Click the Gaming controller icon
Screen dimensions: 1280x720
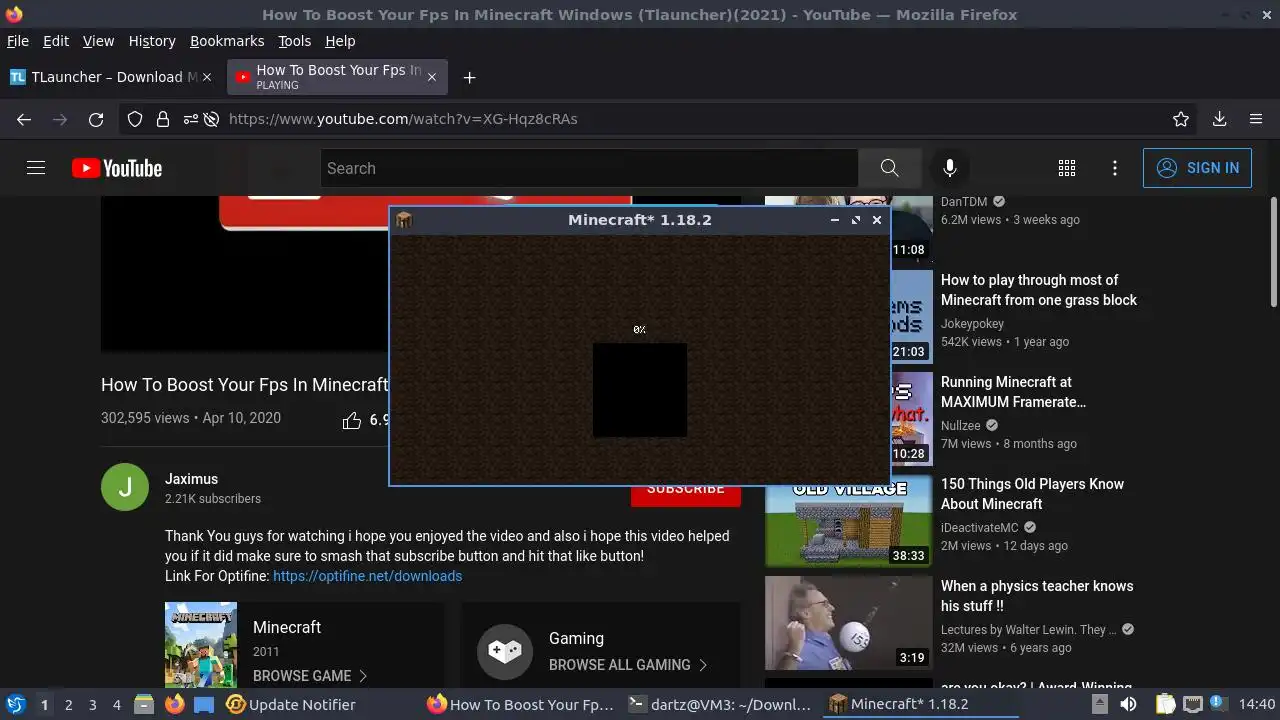click(505, 651)
